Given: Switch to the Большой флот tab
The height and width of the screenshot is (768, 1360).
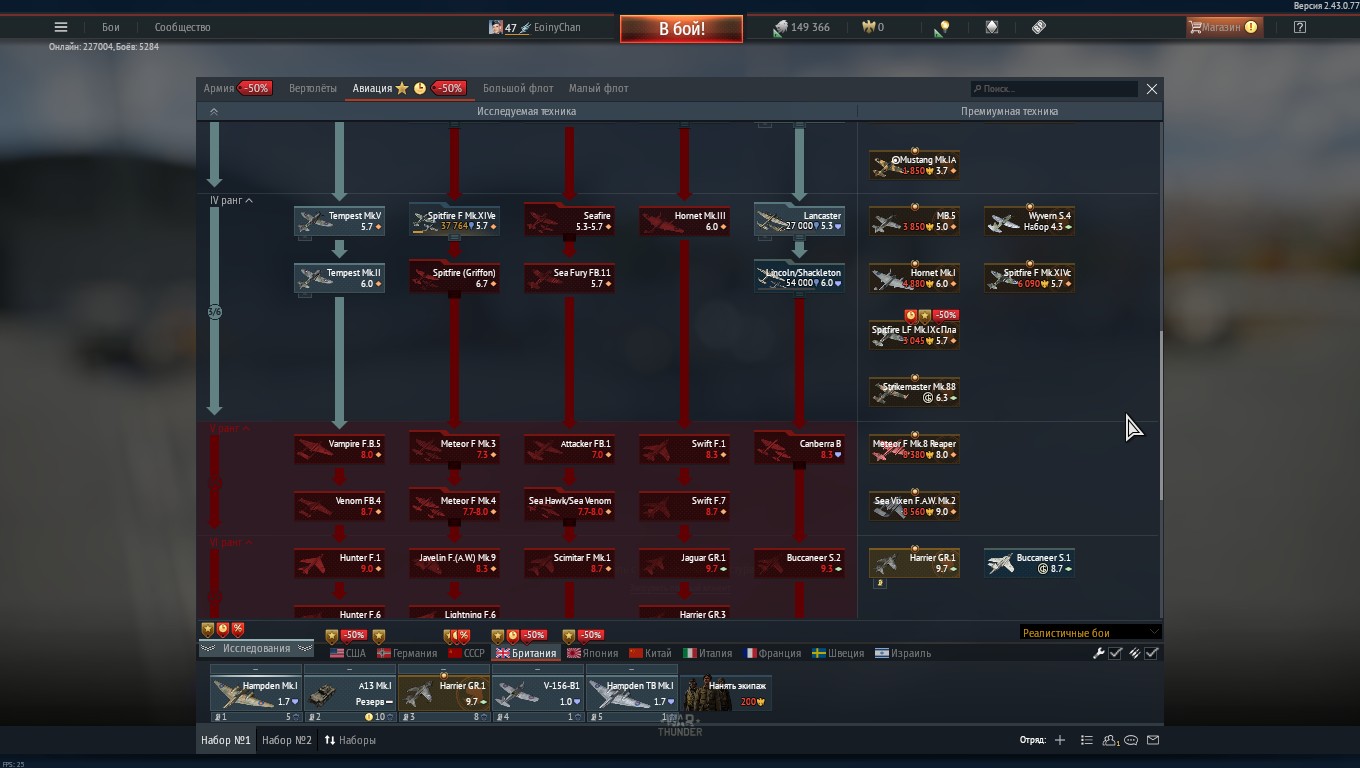Looking at the screenshot, I should [518, 89].
